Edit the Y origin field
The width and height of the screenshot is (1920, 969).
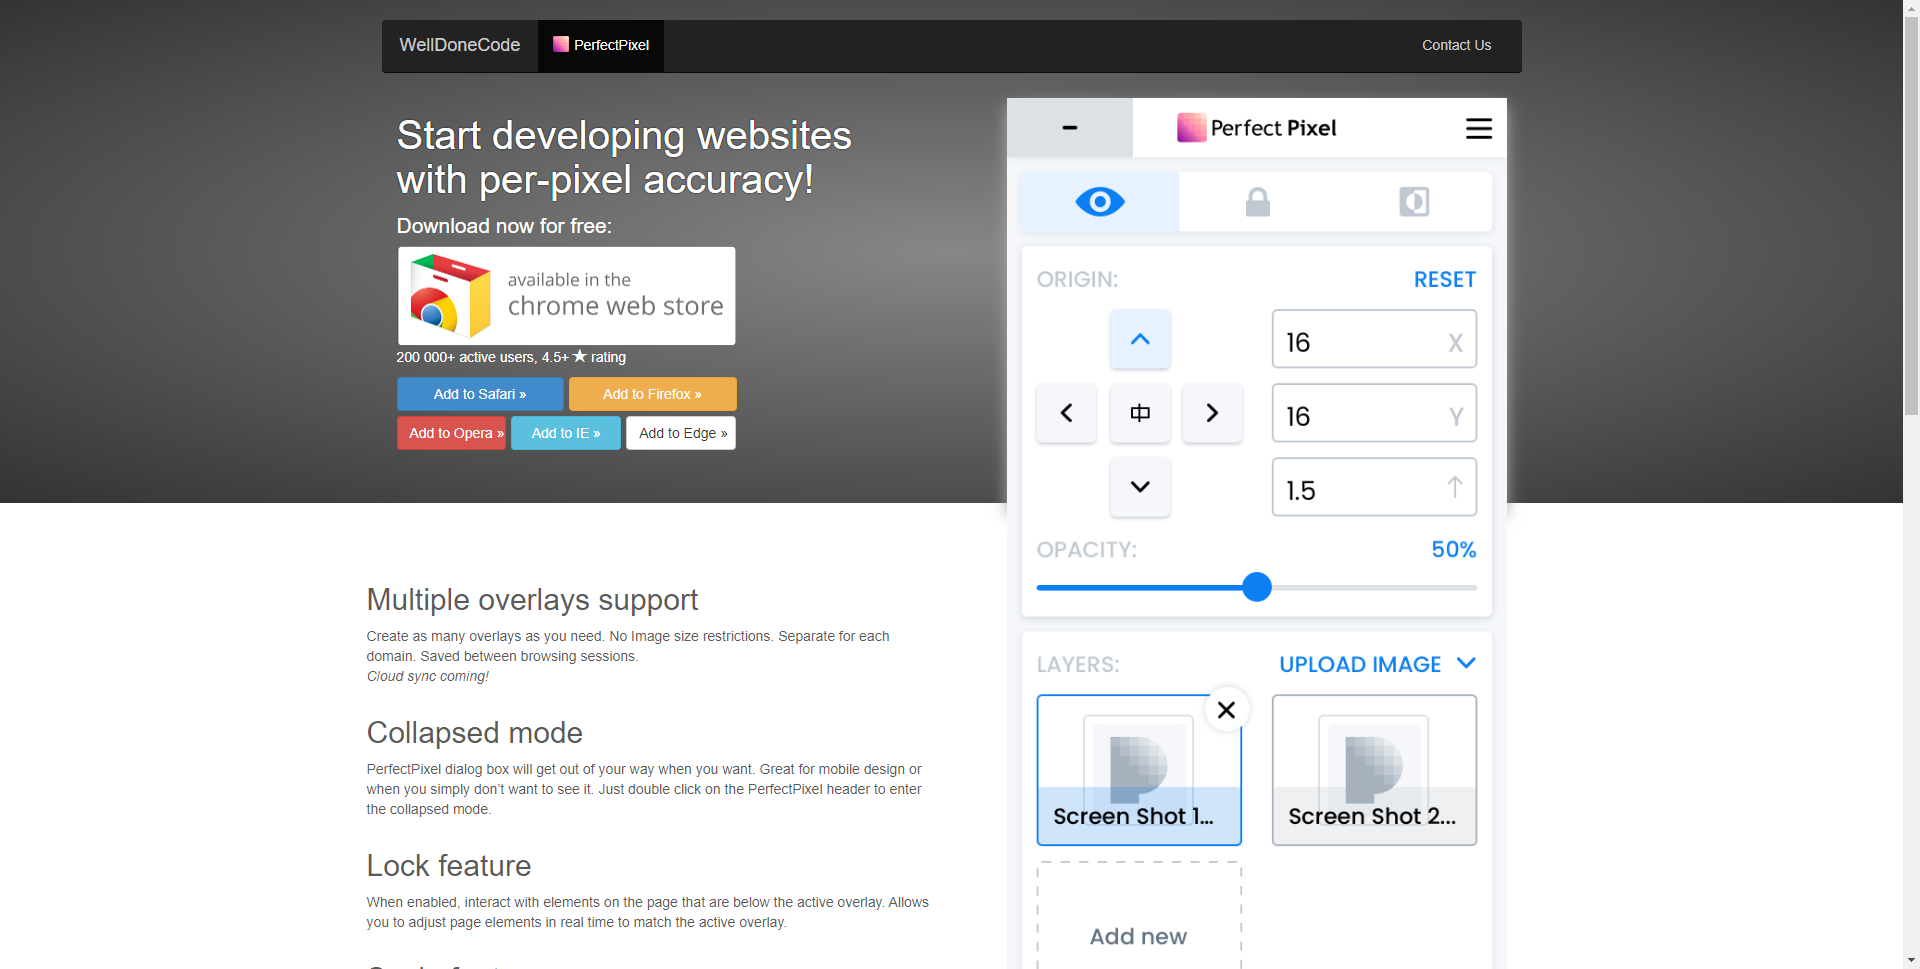(1374, 413)
